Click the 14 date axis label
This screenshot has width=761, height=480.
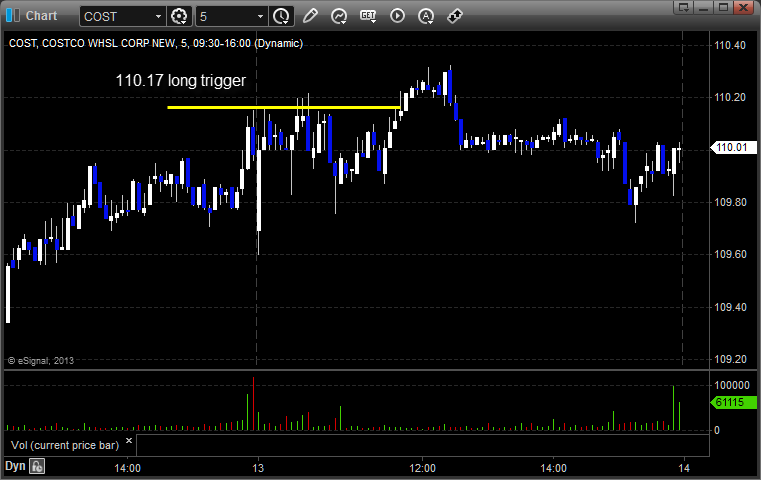[684, 468]
